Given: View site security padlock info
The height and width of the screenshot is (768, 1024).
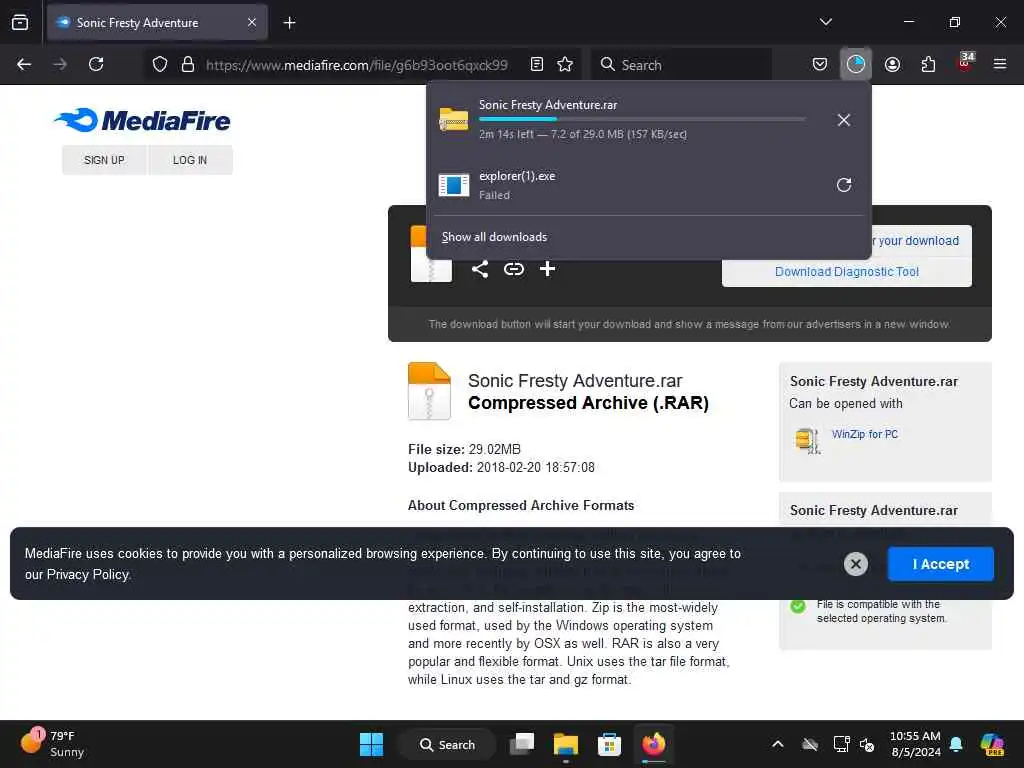Looking at the screenshot, I should click(x=188, y=64).
